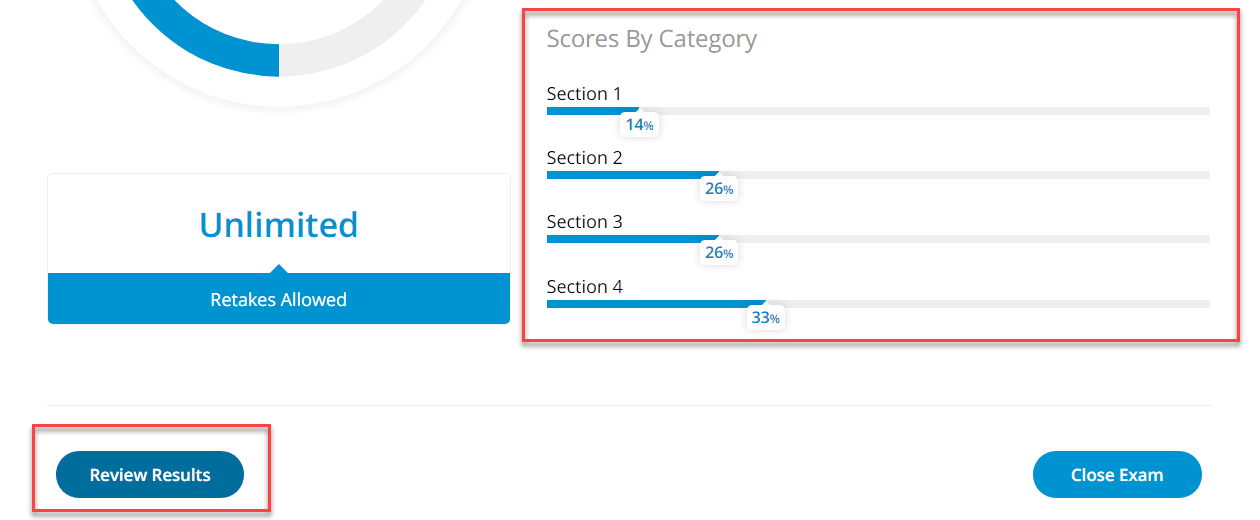Click the Section 3 label
1260x520 pixels.
584,222
